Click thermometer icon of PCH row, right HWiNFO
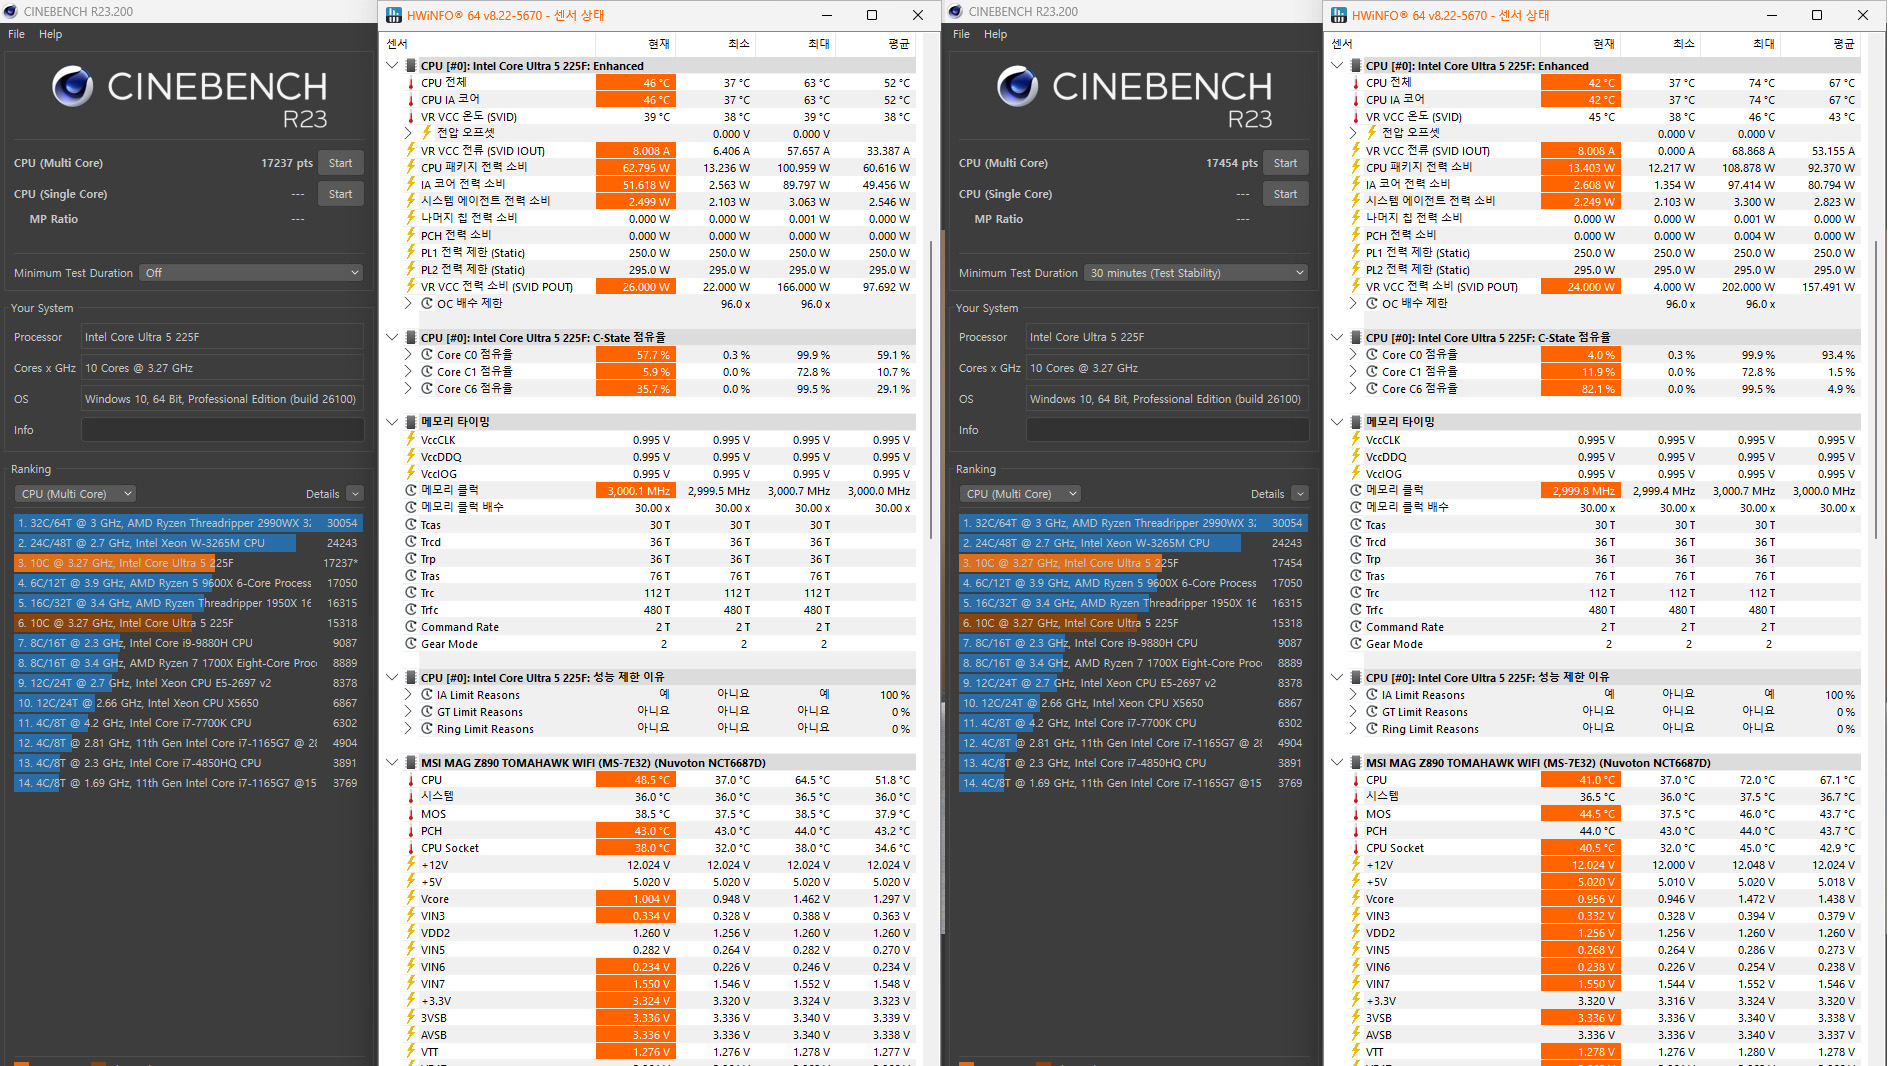The image size is (1890, 1066). (1356, 831)
